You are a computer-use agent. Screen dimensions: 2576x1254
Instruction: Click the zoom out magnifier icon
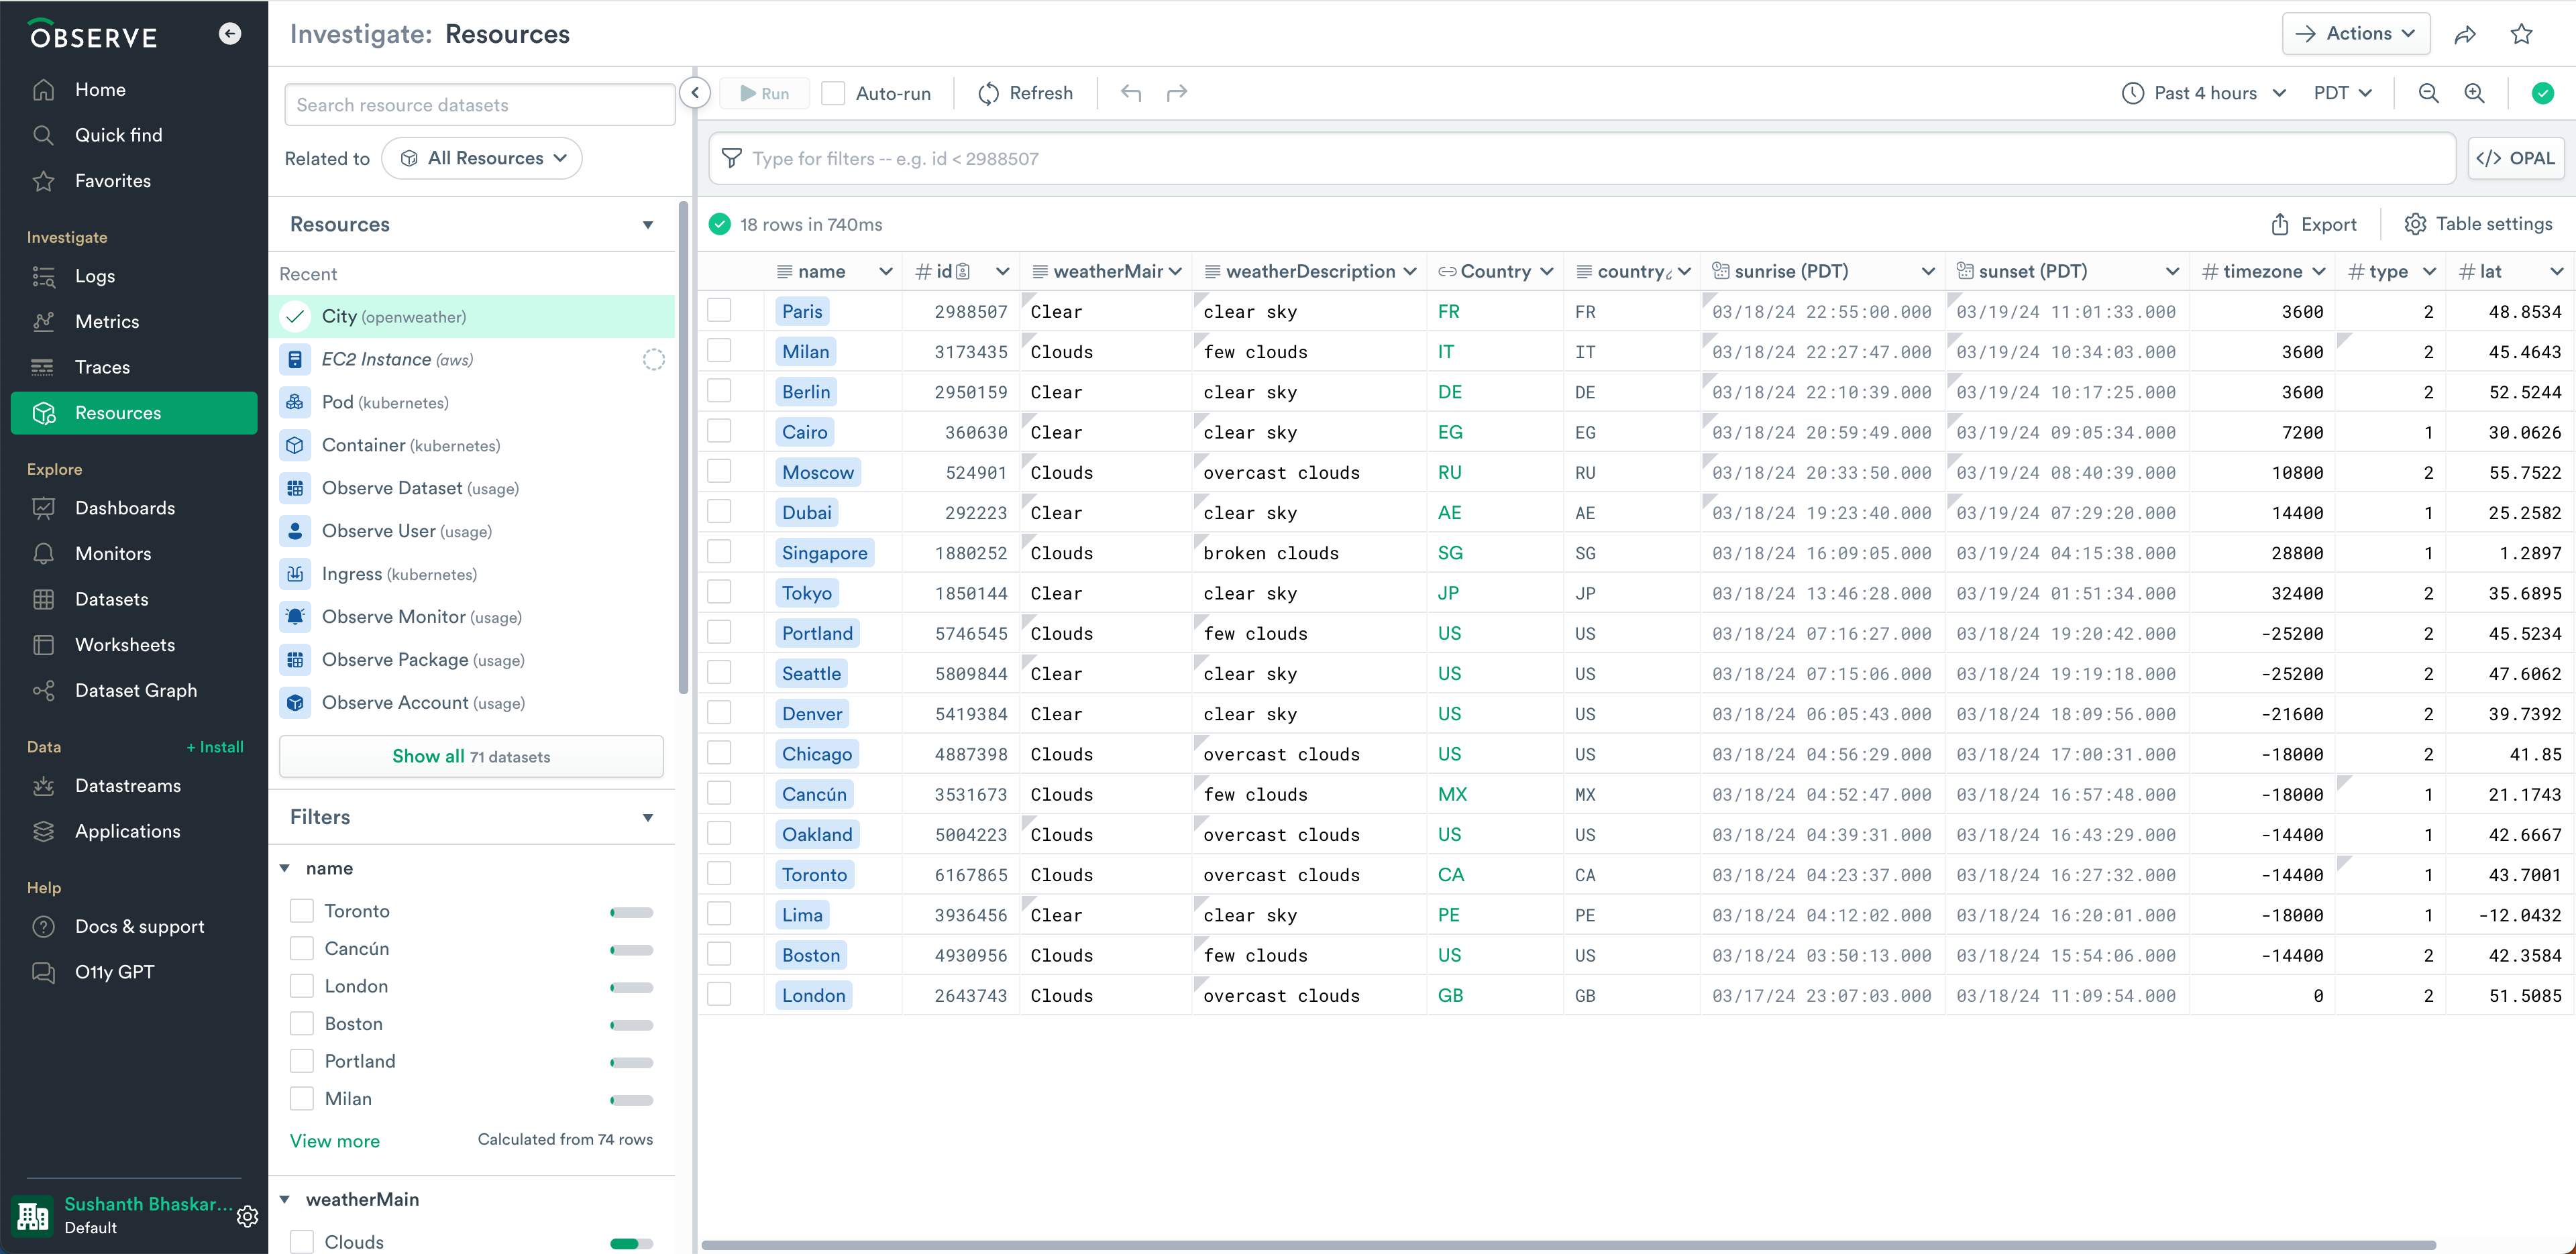pyautogui.click(x=2427, y=93)
